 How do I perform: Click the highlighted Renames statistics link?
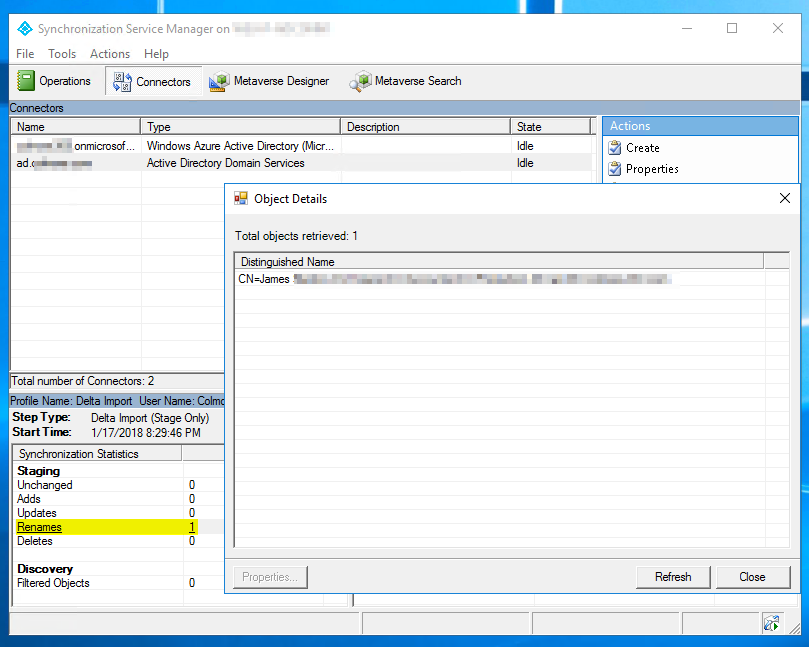(39, 527)
